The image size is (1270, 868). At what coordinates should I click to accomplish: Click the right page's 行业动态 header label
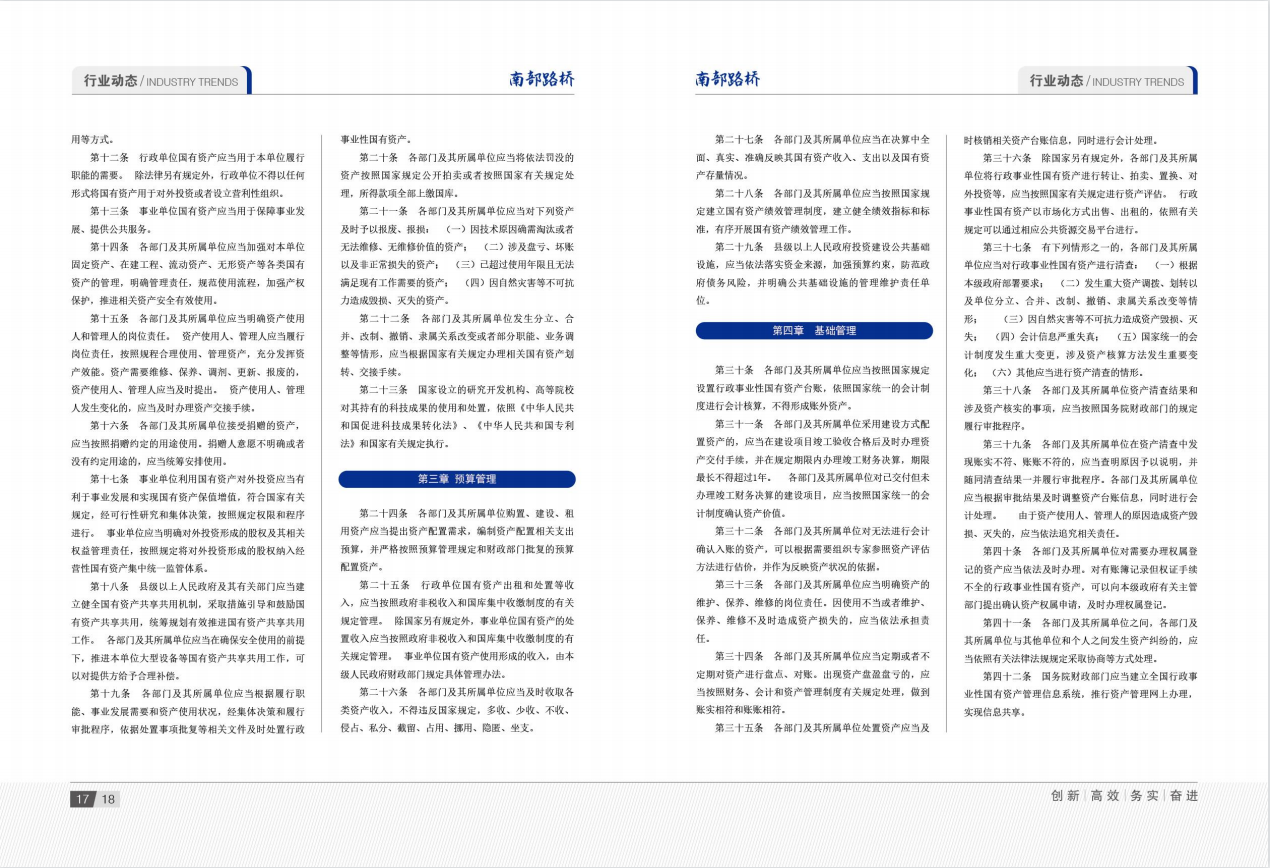tap(1057, 81)
